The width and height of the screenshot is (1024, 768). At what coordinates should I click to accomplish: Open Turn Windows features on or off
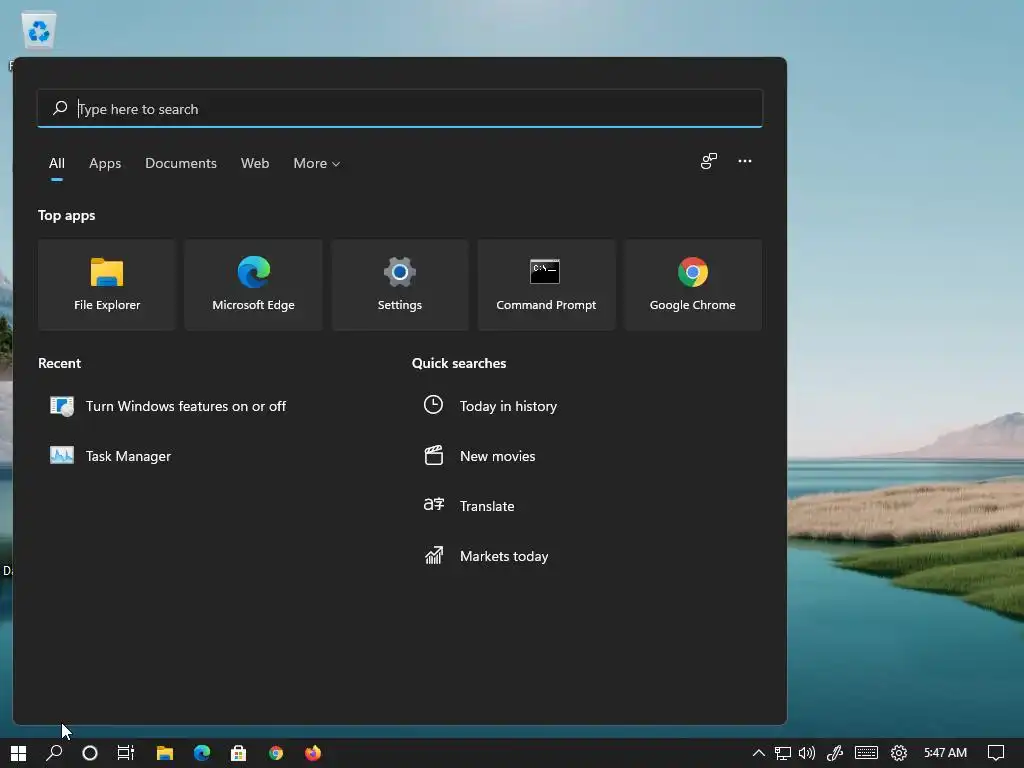(x=168, y=406)
